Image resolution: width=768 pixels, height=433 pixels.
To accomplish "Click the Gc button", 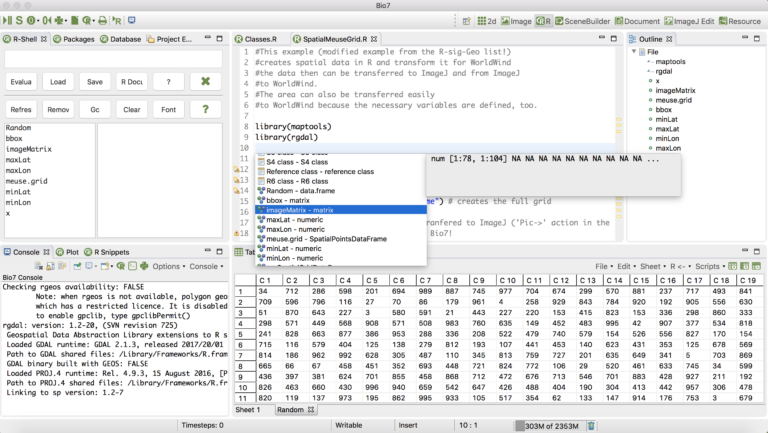I will pyautogui.click(x=94, y=109).
